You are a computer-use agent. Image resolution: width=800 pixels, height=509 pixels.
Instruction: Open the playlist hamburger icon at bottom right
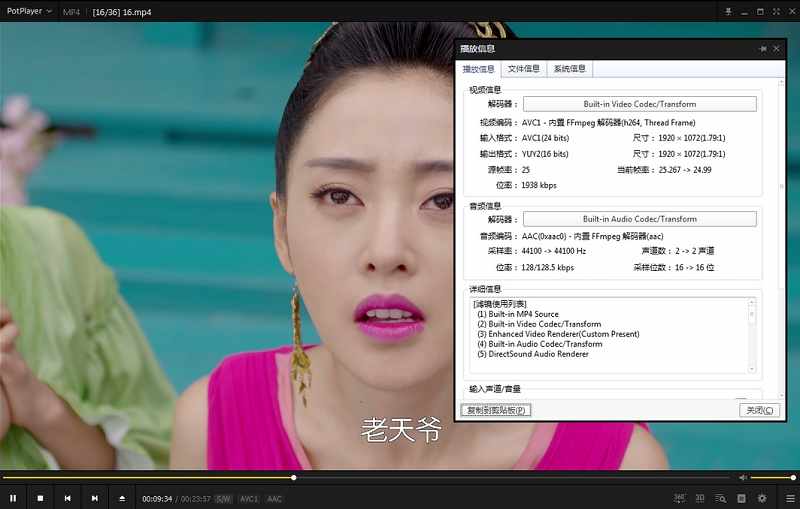tap(790, 498)
